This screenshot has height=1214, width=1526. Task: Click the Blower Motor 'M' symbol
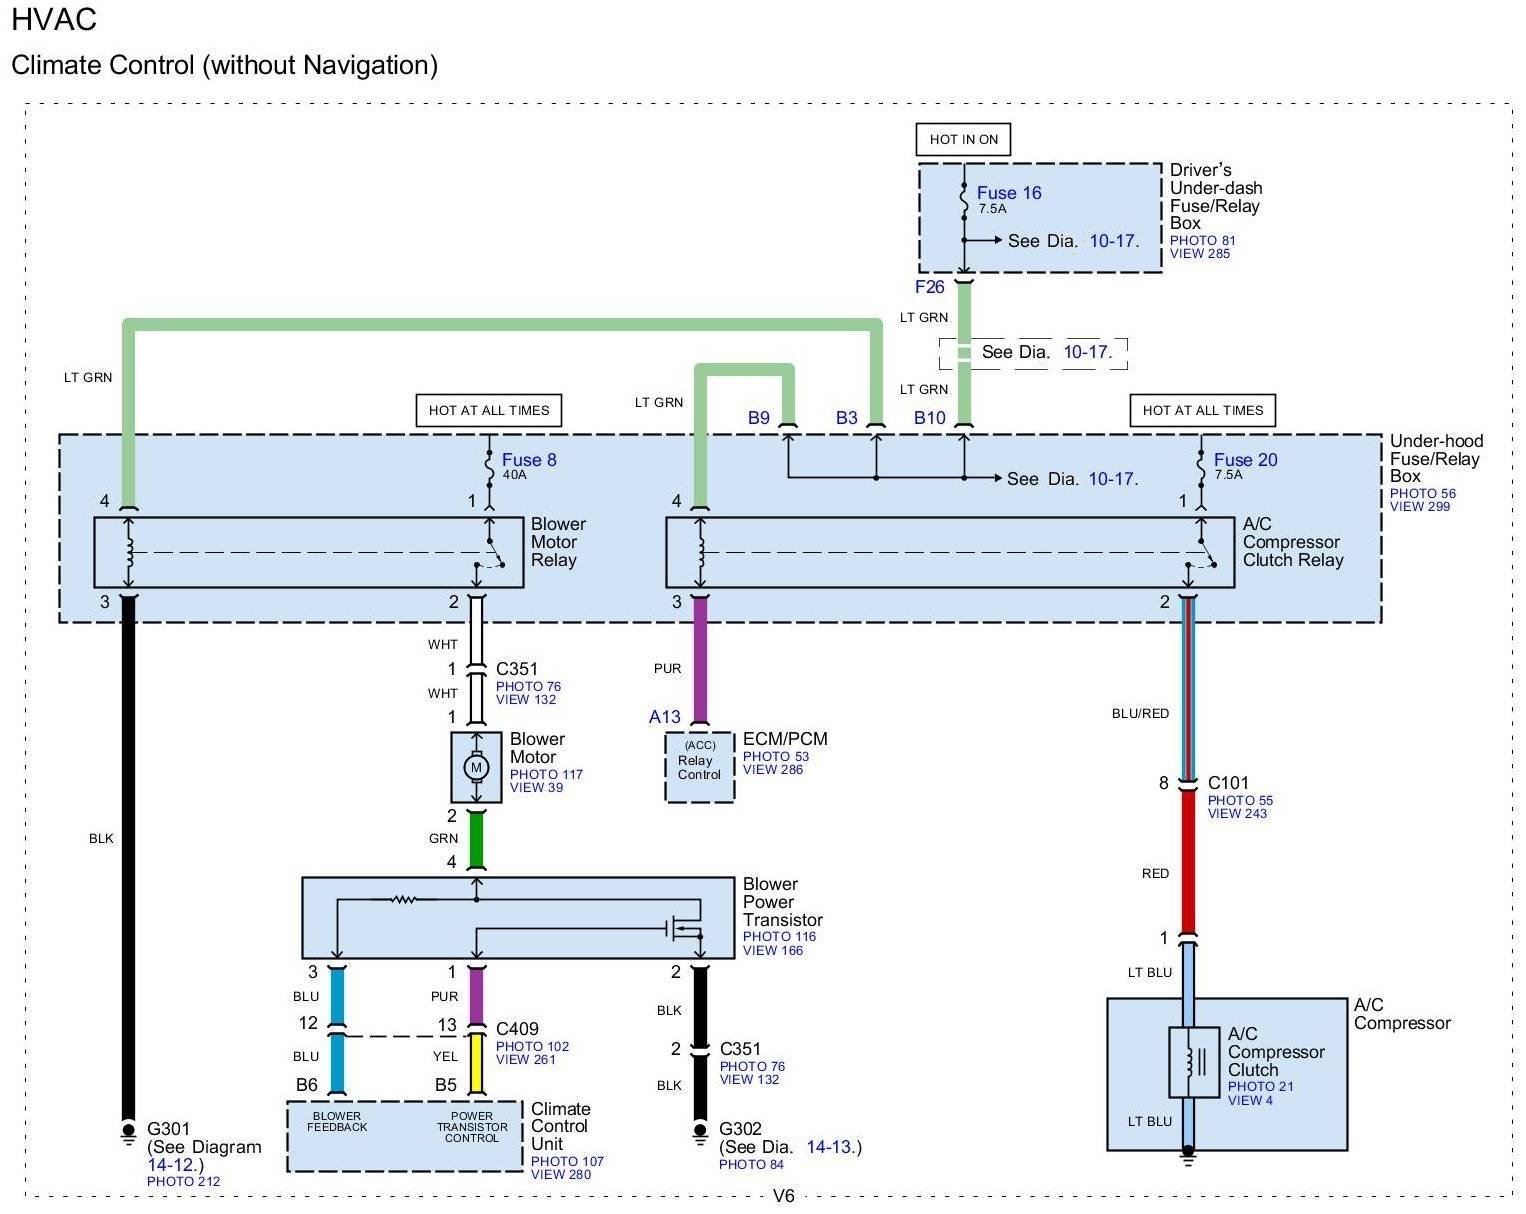(476, 767)
